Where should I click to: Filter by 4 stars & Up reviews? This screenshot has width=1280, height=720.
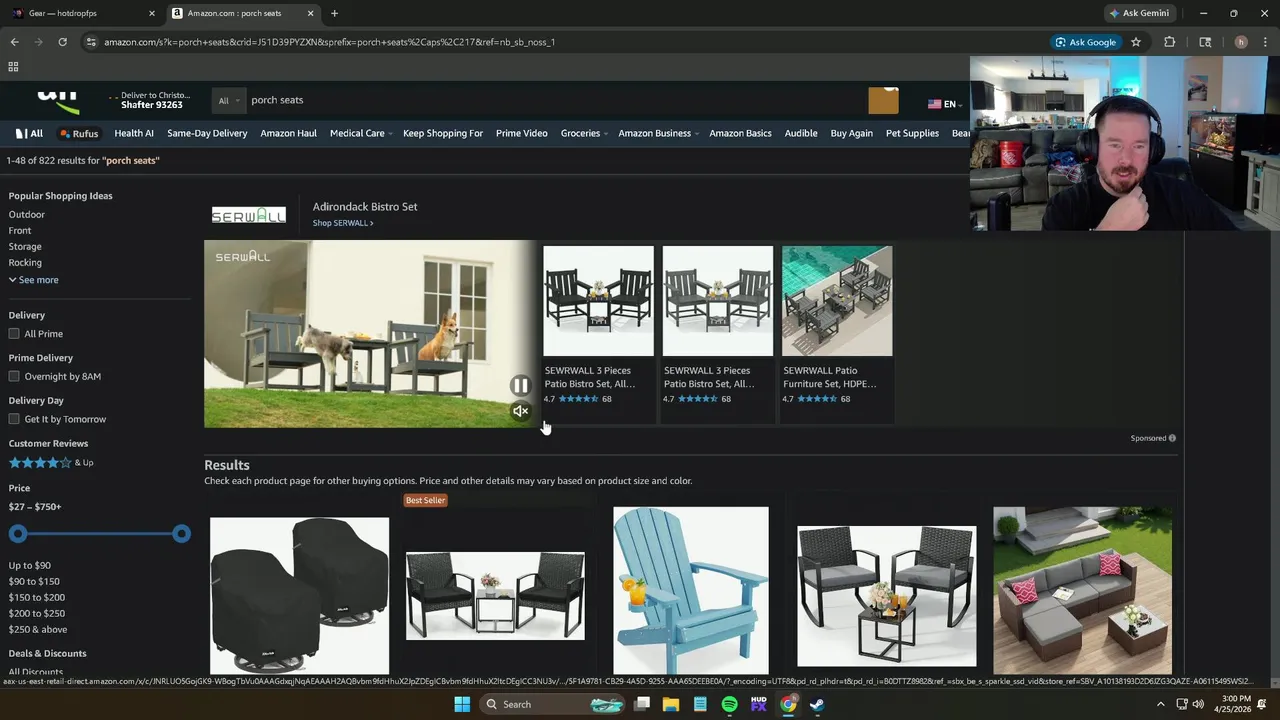[x=51, y=463]
